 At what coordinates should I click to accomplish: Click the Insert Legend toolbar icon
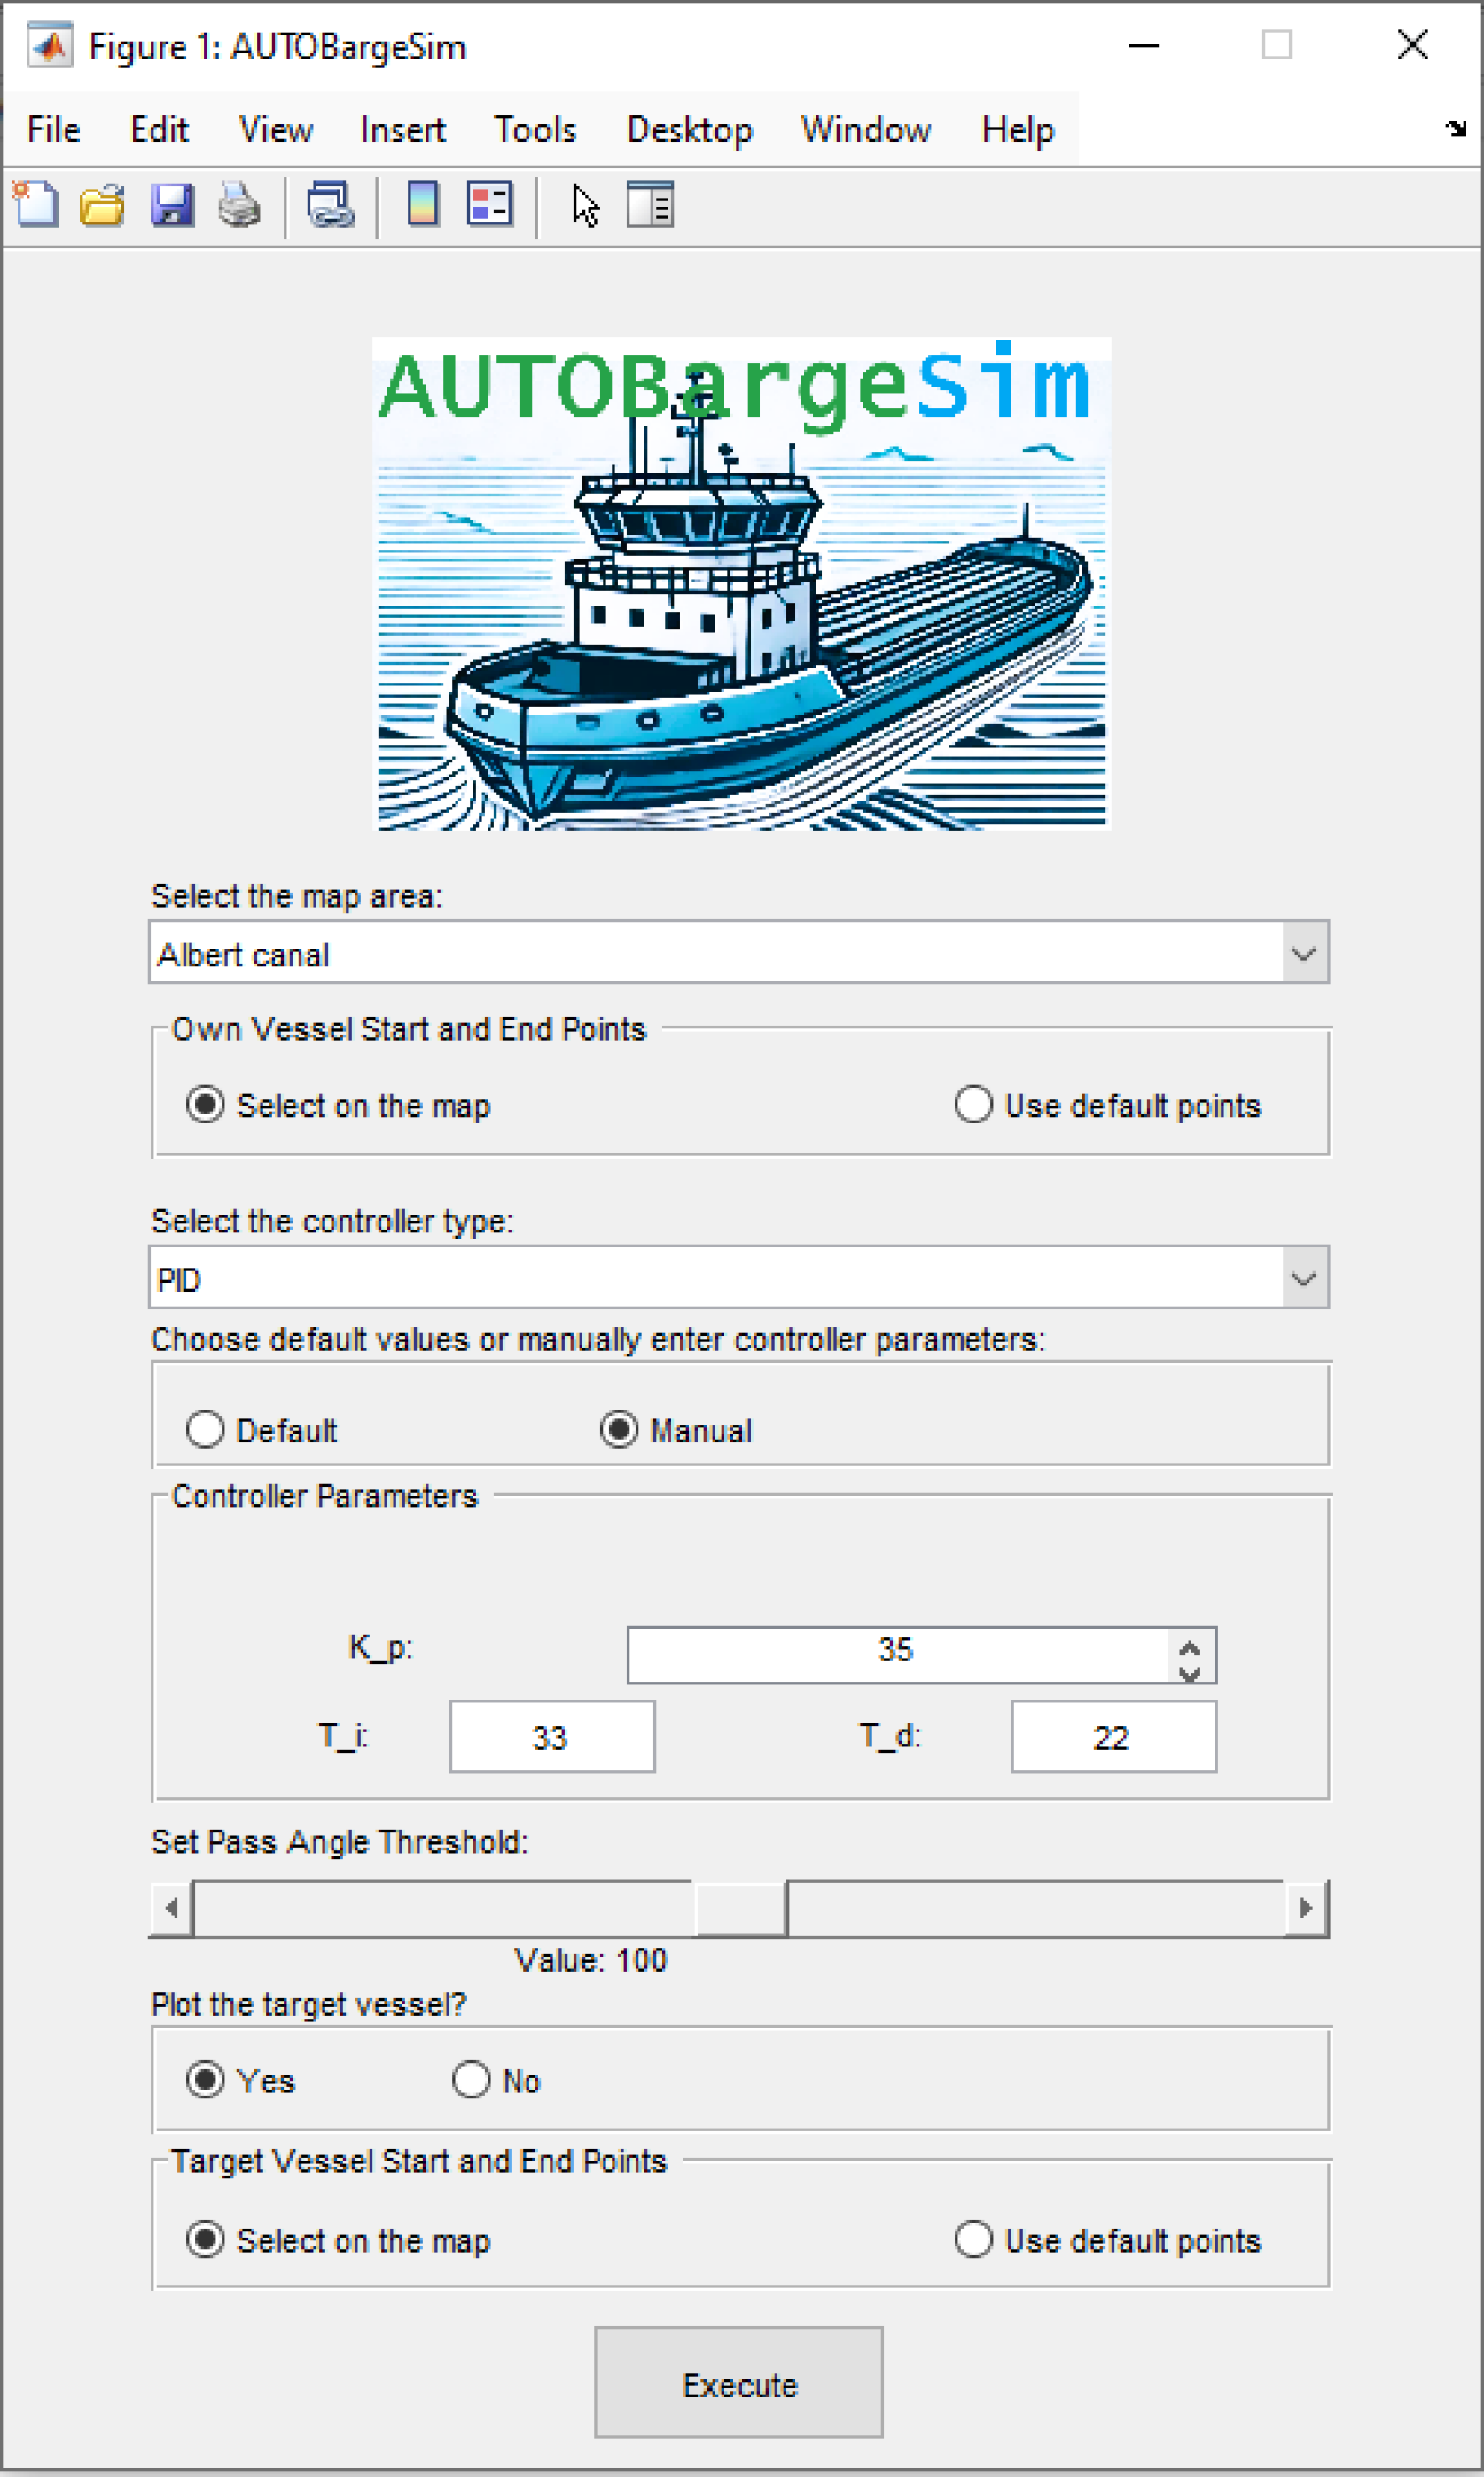point(490,205)
